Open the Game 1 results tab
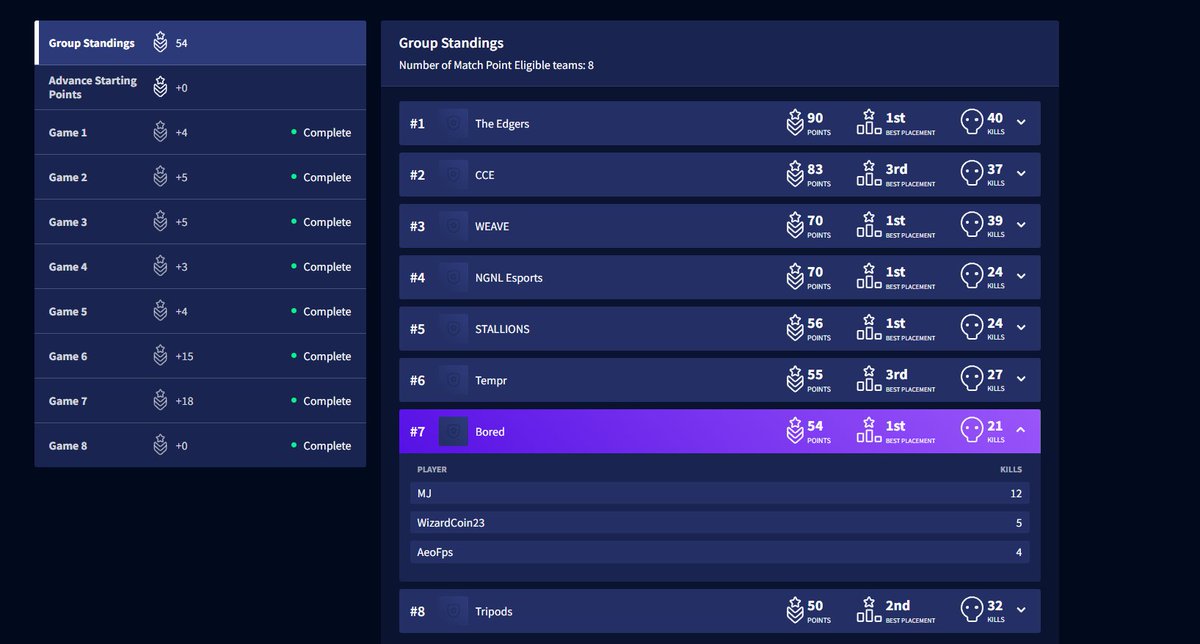The image size is (1200, 644). tap(200, 132)
